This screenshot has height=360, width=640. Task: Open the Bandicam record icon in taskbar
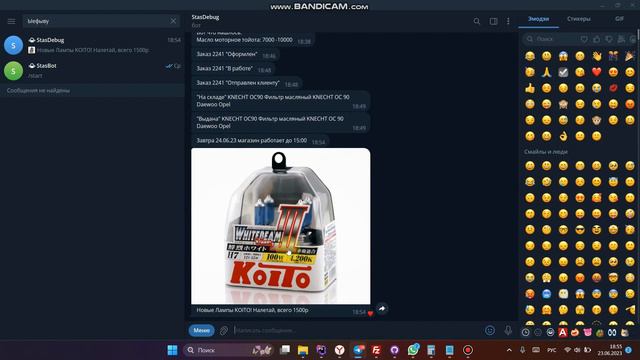(468, 350)
